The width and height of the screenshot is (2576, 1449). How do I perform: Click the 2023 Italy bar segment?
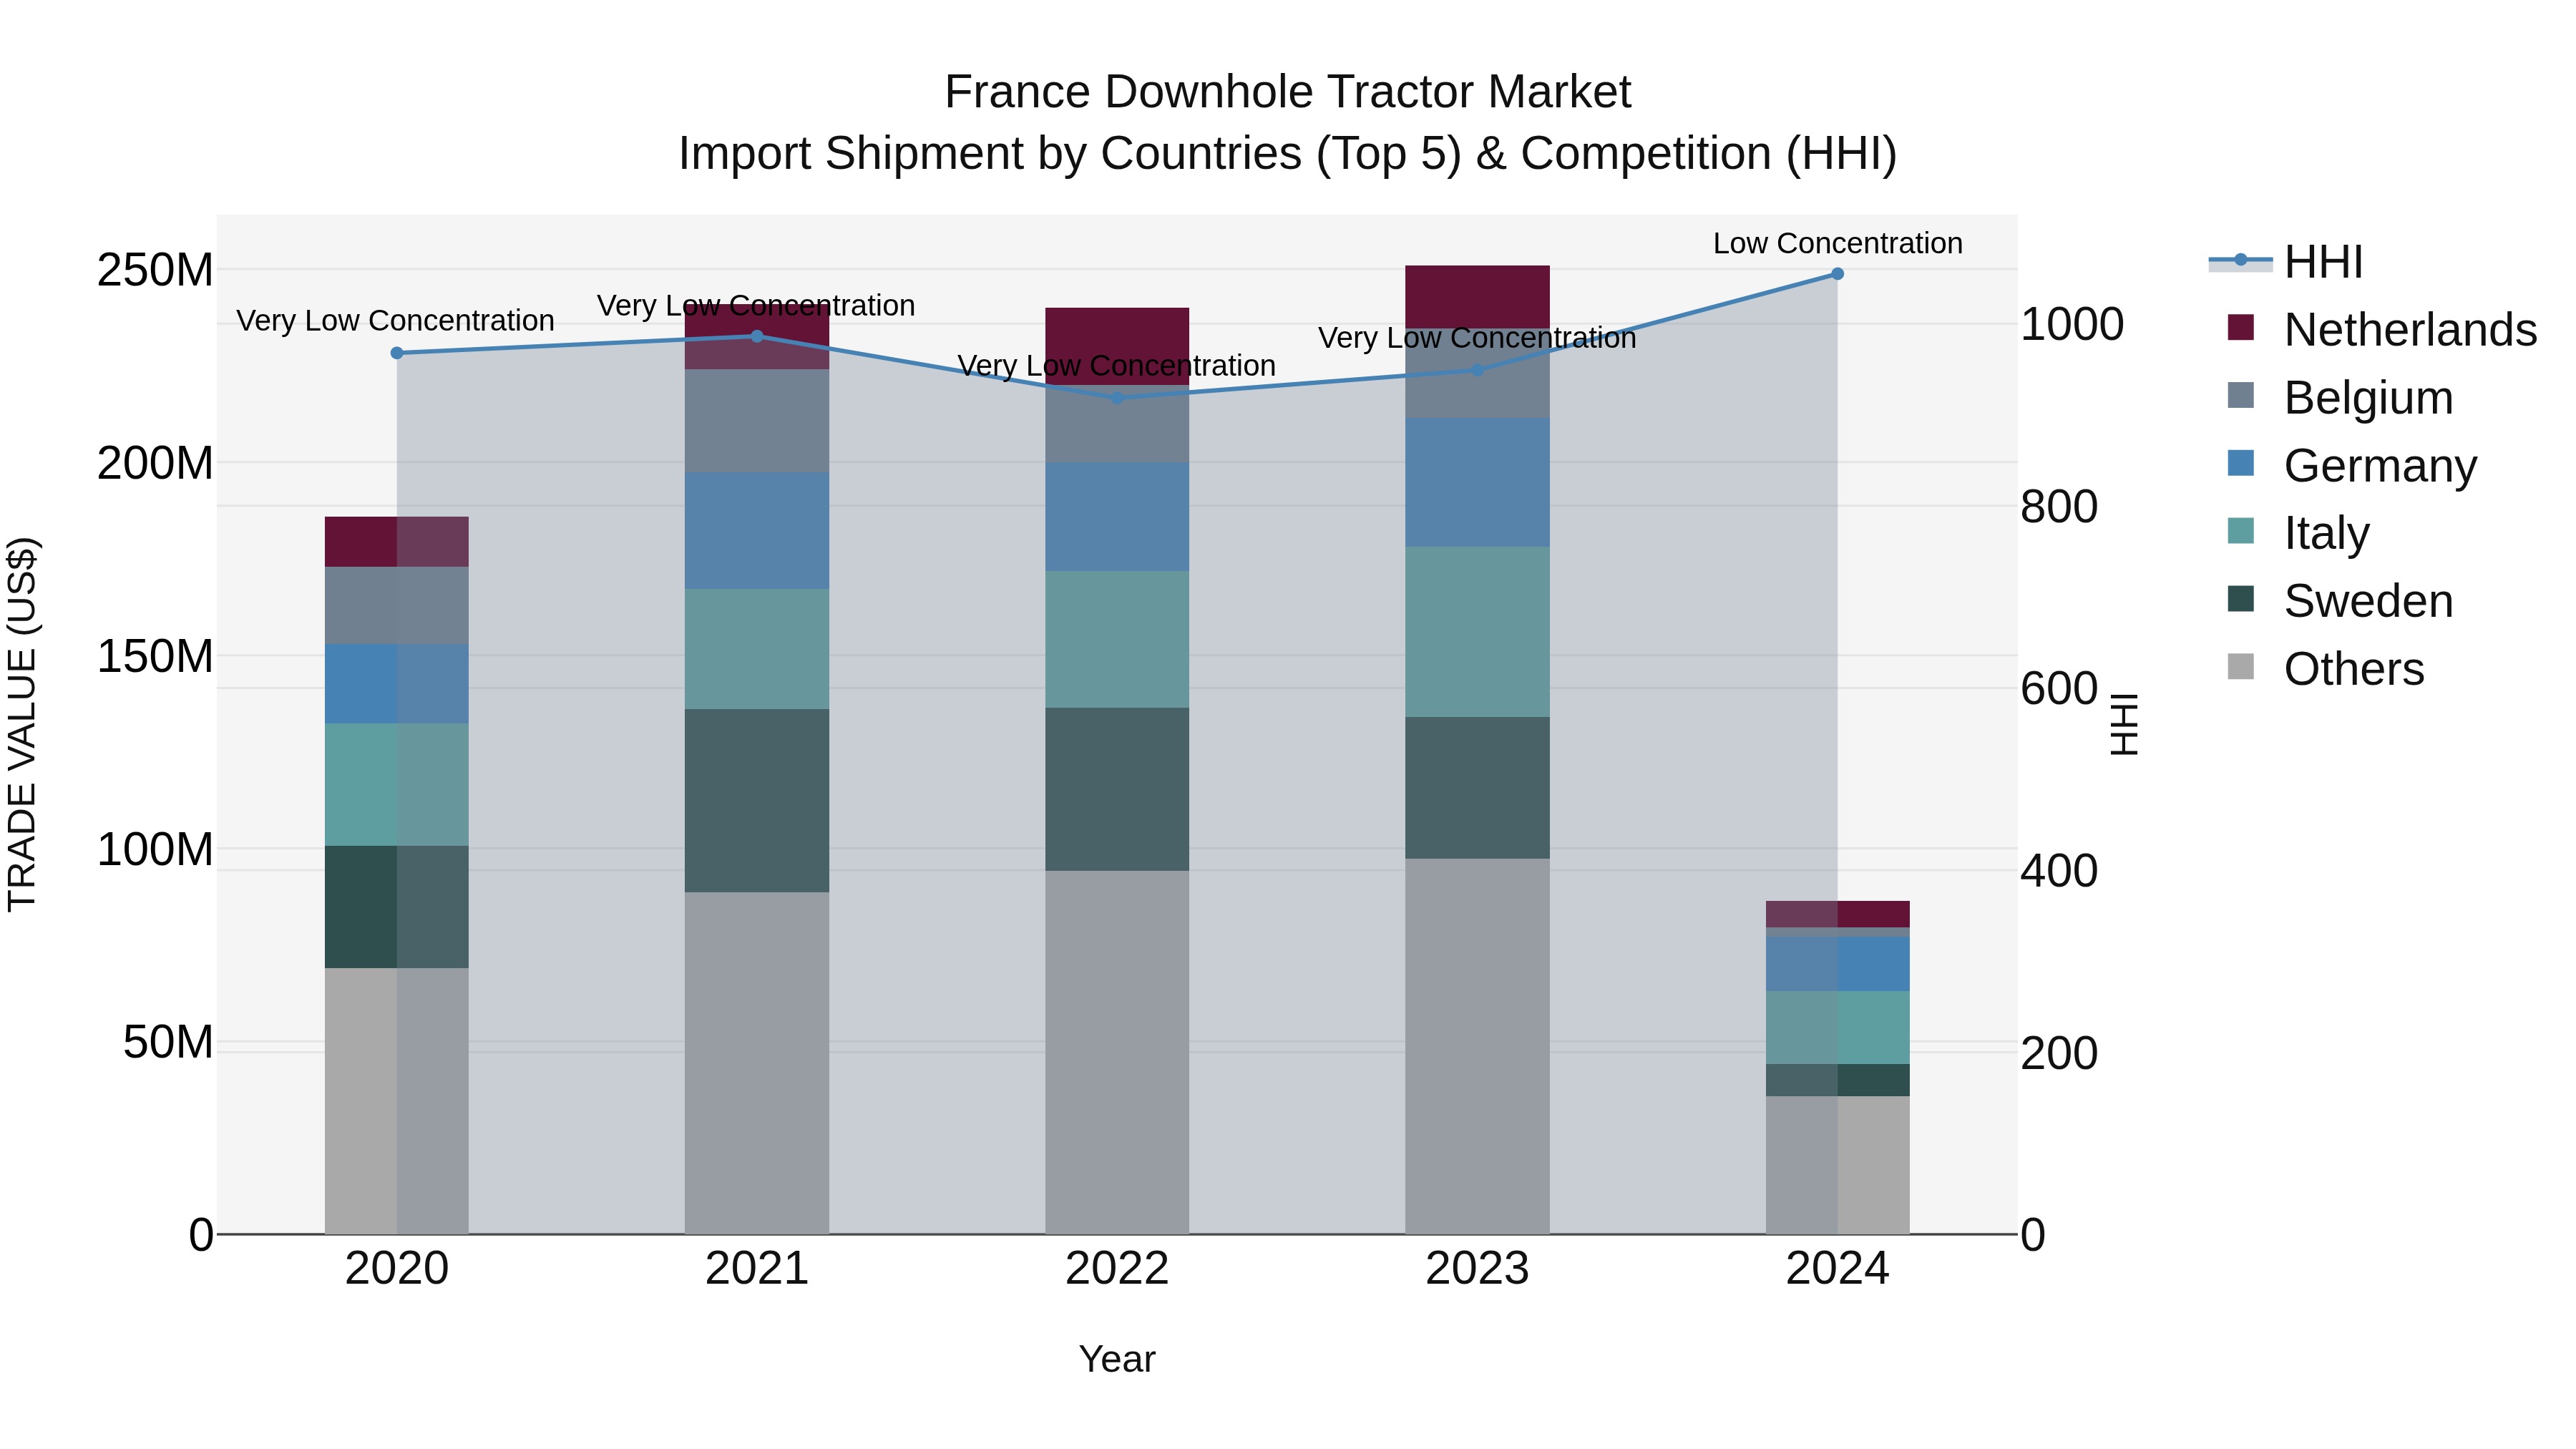pyautogui.click(x=1478, y=632)
